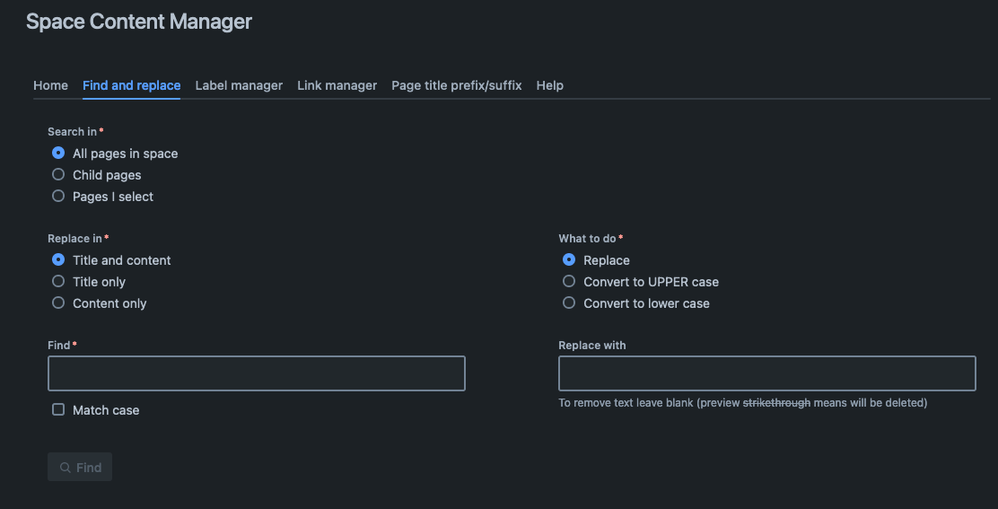Open the Home tab
The height and width of the screenshot is (509, 998).
51,85
